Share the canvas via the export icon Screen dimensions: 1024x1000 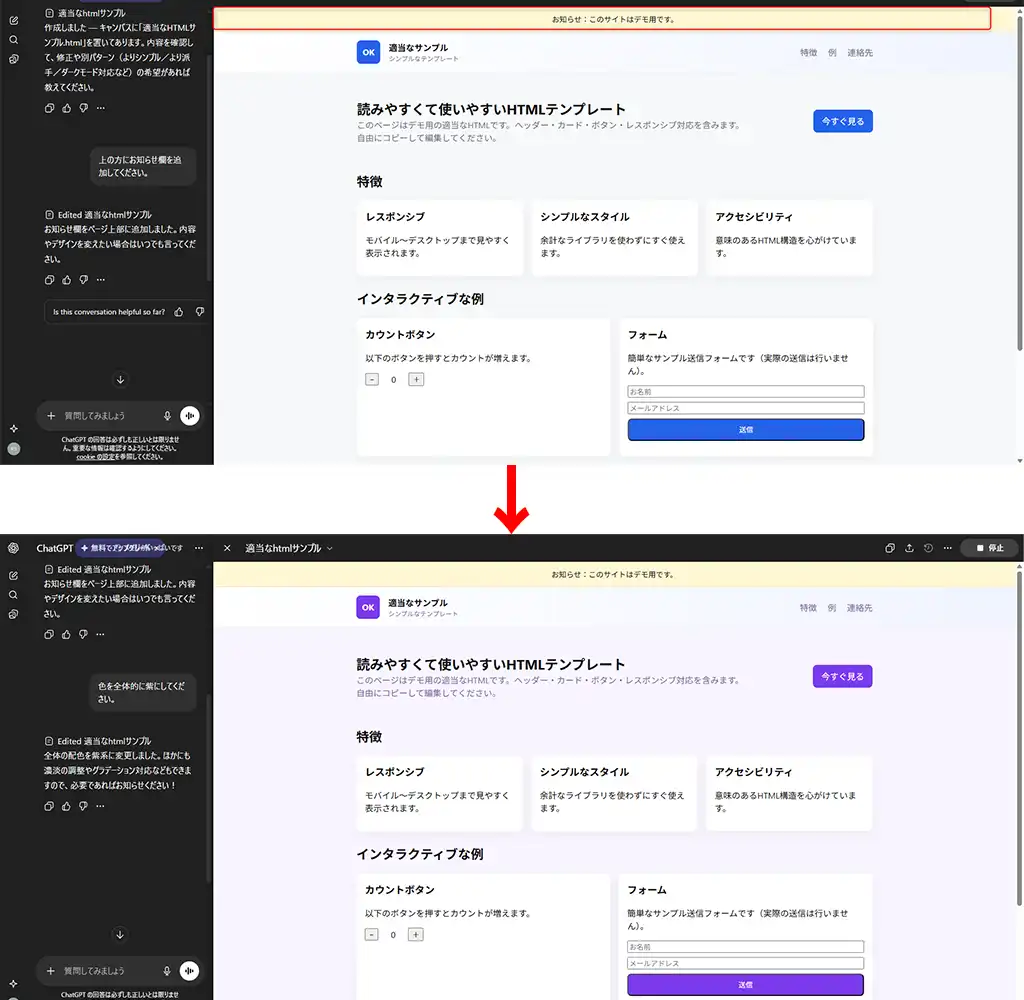[x=909, y=548]
